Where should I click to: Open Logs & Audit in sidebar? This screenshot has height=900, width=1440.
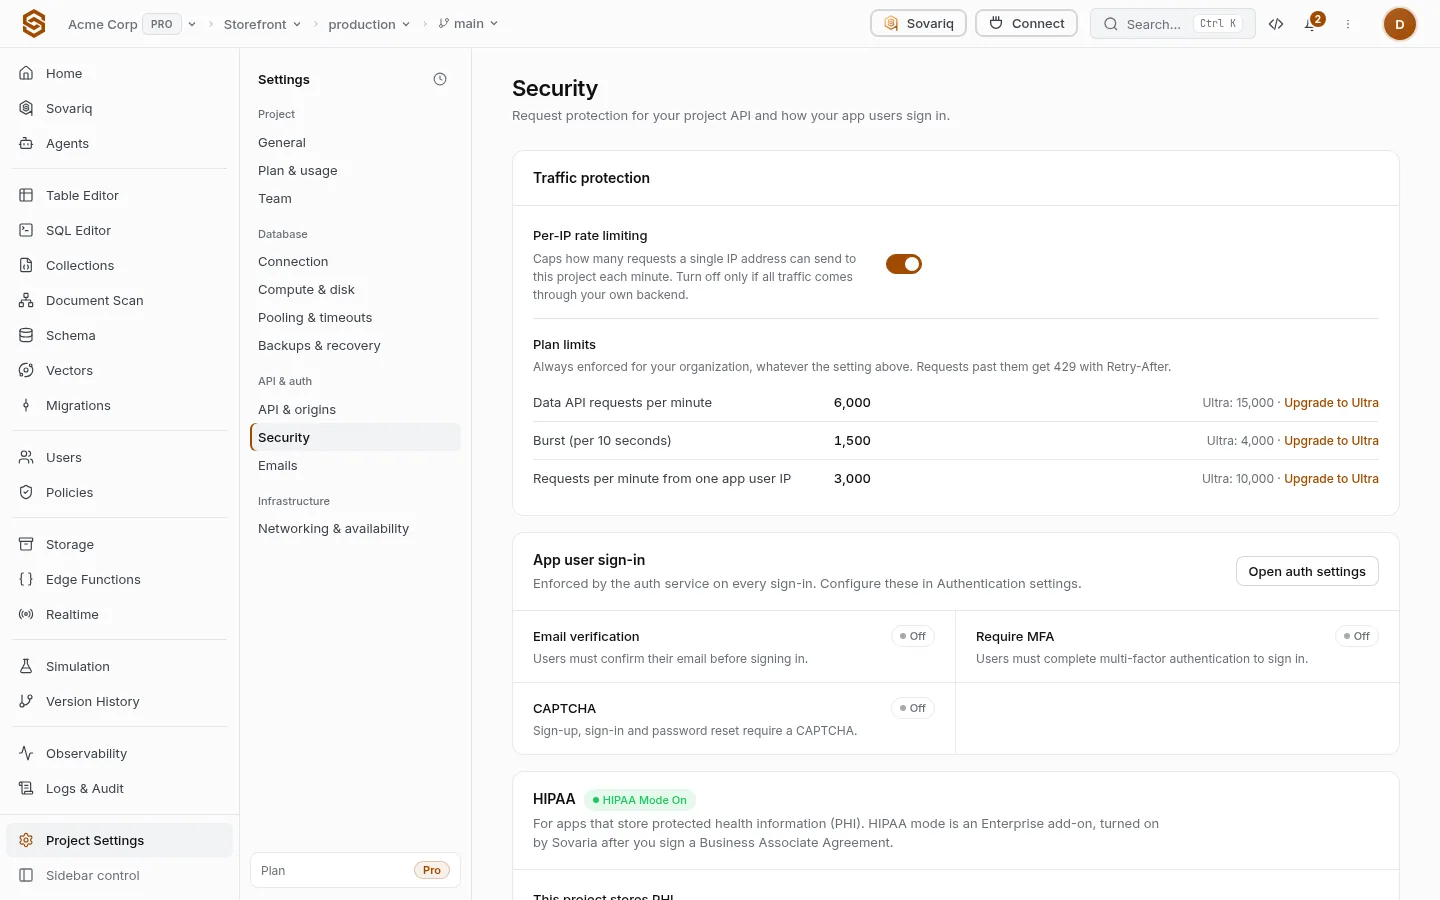[120, 788]
